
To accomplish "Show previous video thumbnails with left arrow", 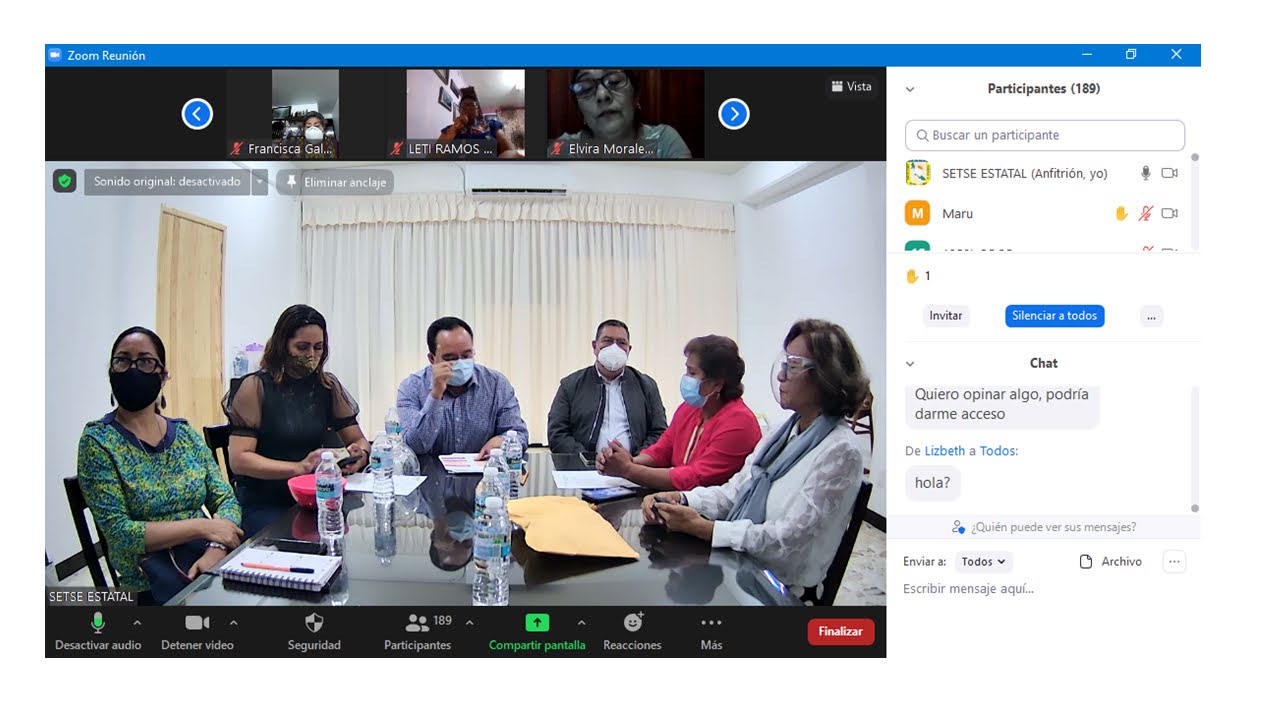I will pos(197,114).
